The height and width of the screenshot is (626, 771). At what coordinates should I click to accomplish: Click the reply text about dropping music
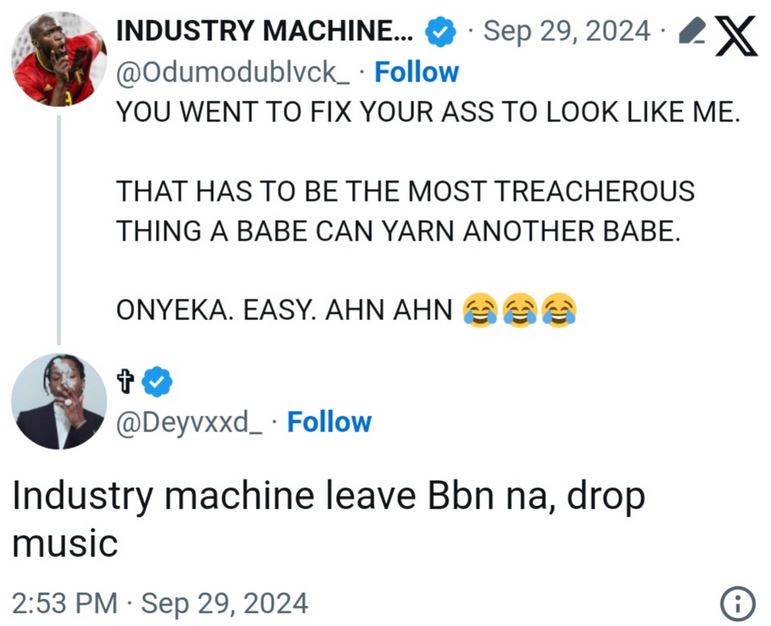point(329,519)
